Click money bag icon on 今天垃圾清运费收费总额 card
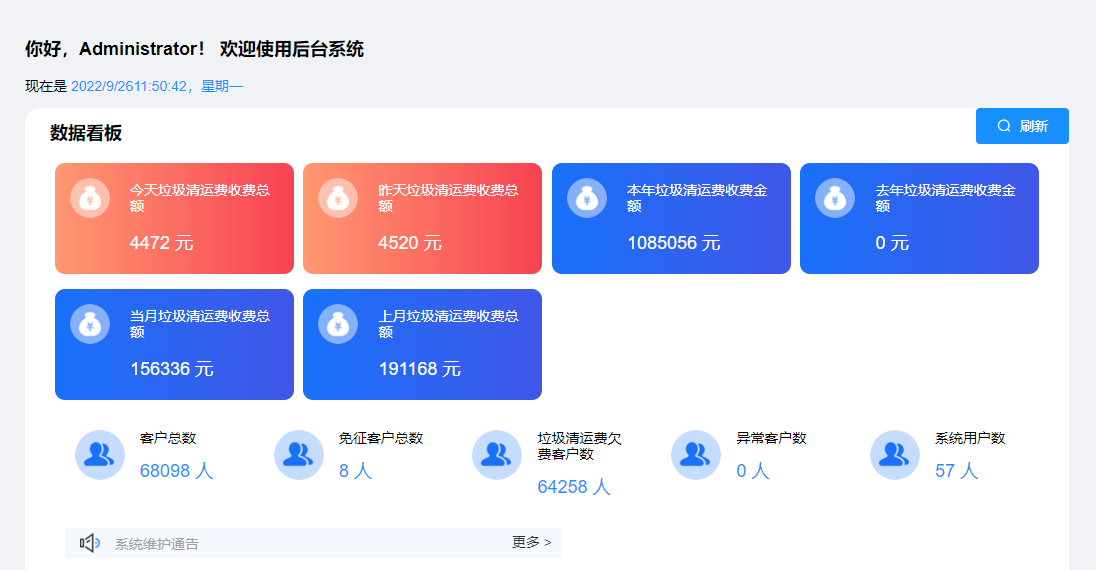 (x=90, y=197)
